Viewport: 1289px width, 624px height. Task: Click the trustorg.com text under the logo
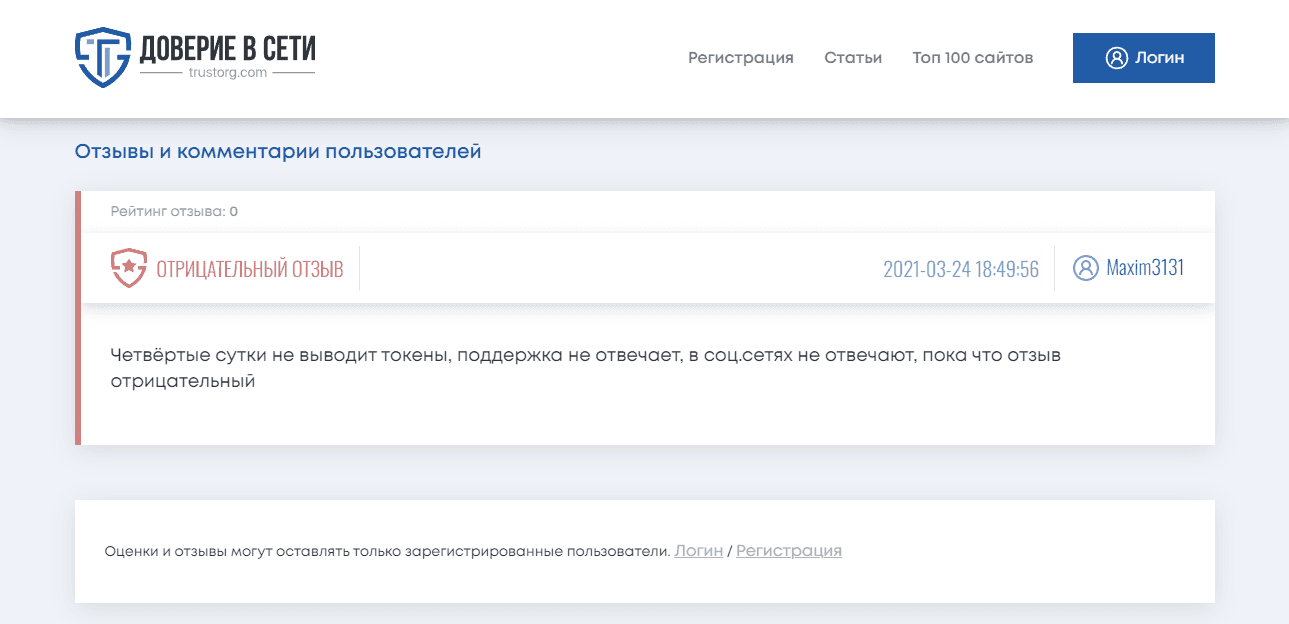(x=227, y=73)
